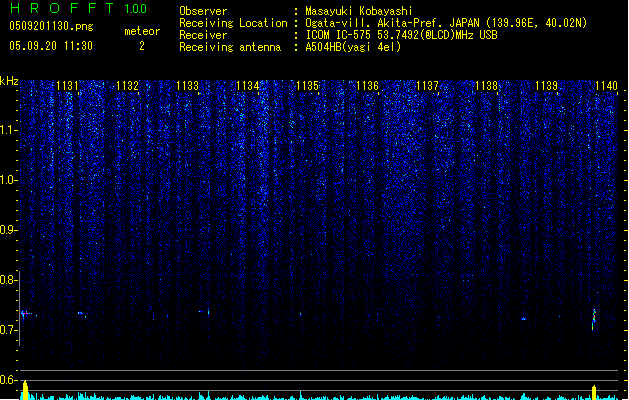Click the small echo just after 1131
629x400 pixels.
(x=81, y=313)
